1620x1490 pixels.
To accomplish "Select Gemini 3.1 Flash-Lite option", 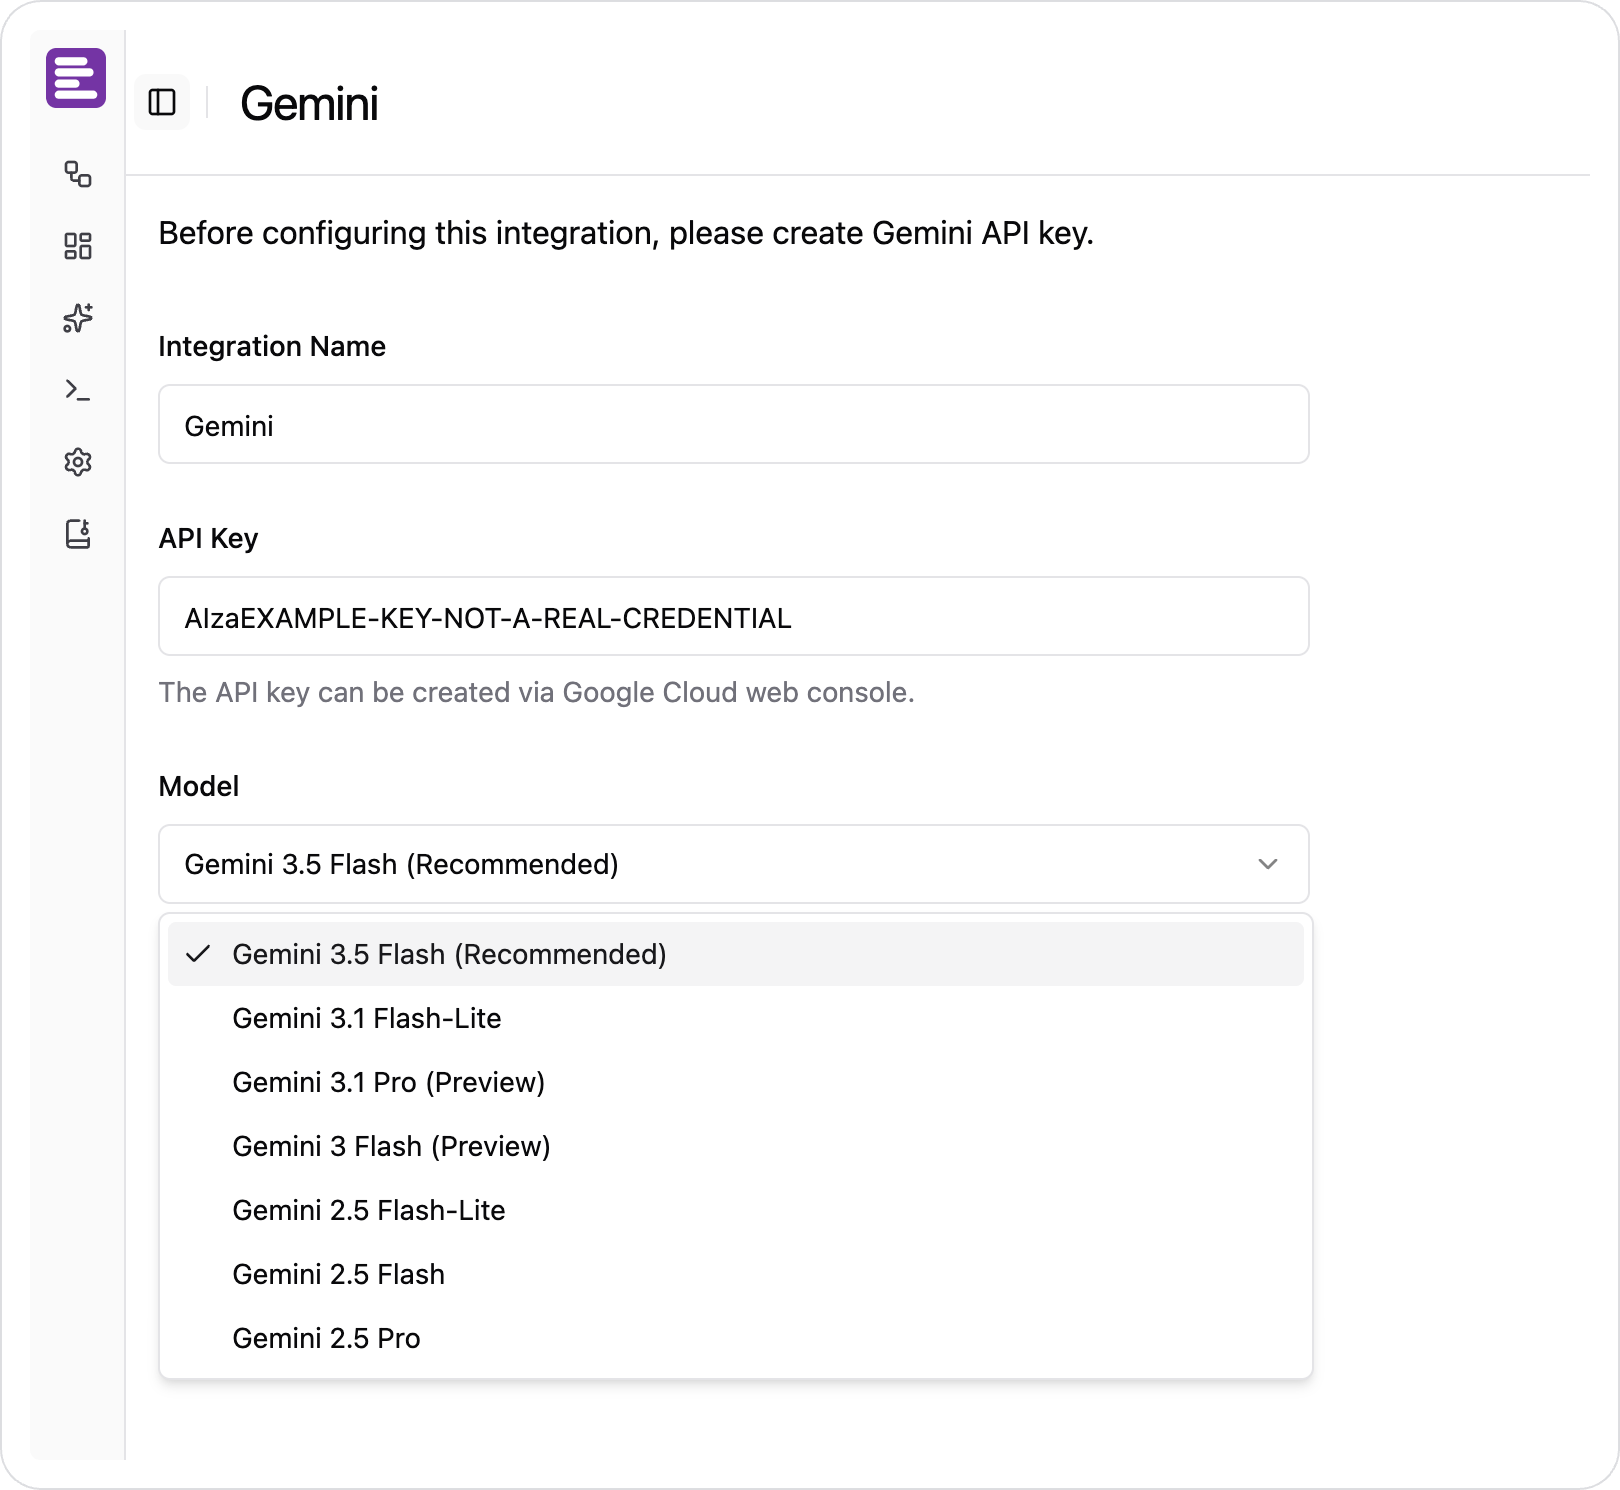I will pos(736,1018).
